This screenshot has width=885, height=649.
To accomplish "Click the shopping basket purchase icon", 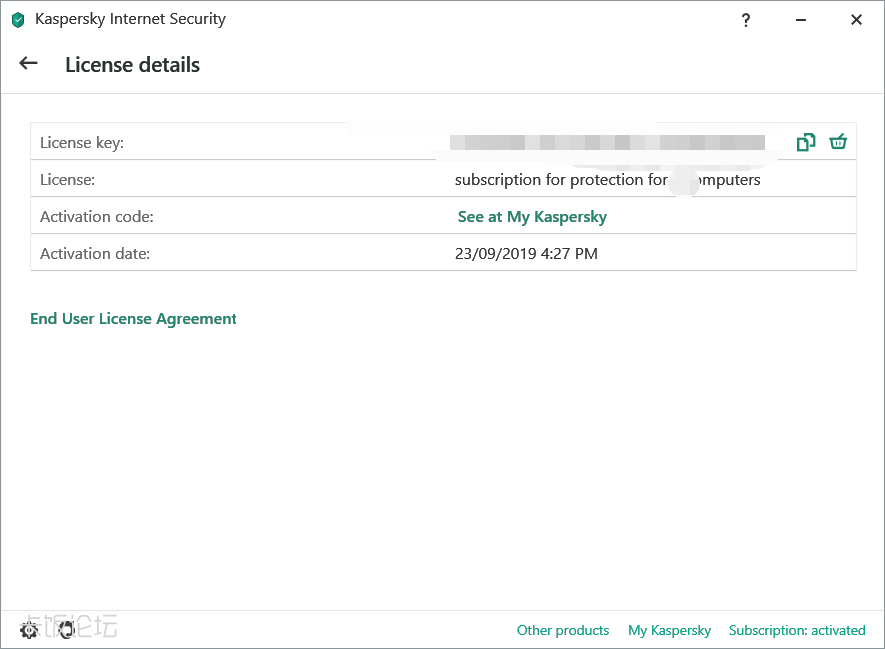I will [x=838, y=142].
